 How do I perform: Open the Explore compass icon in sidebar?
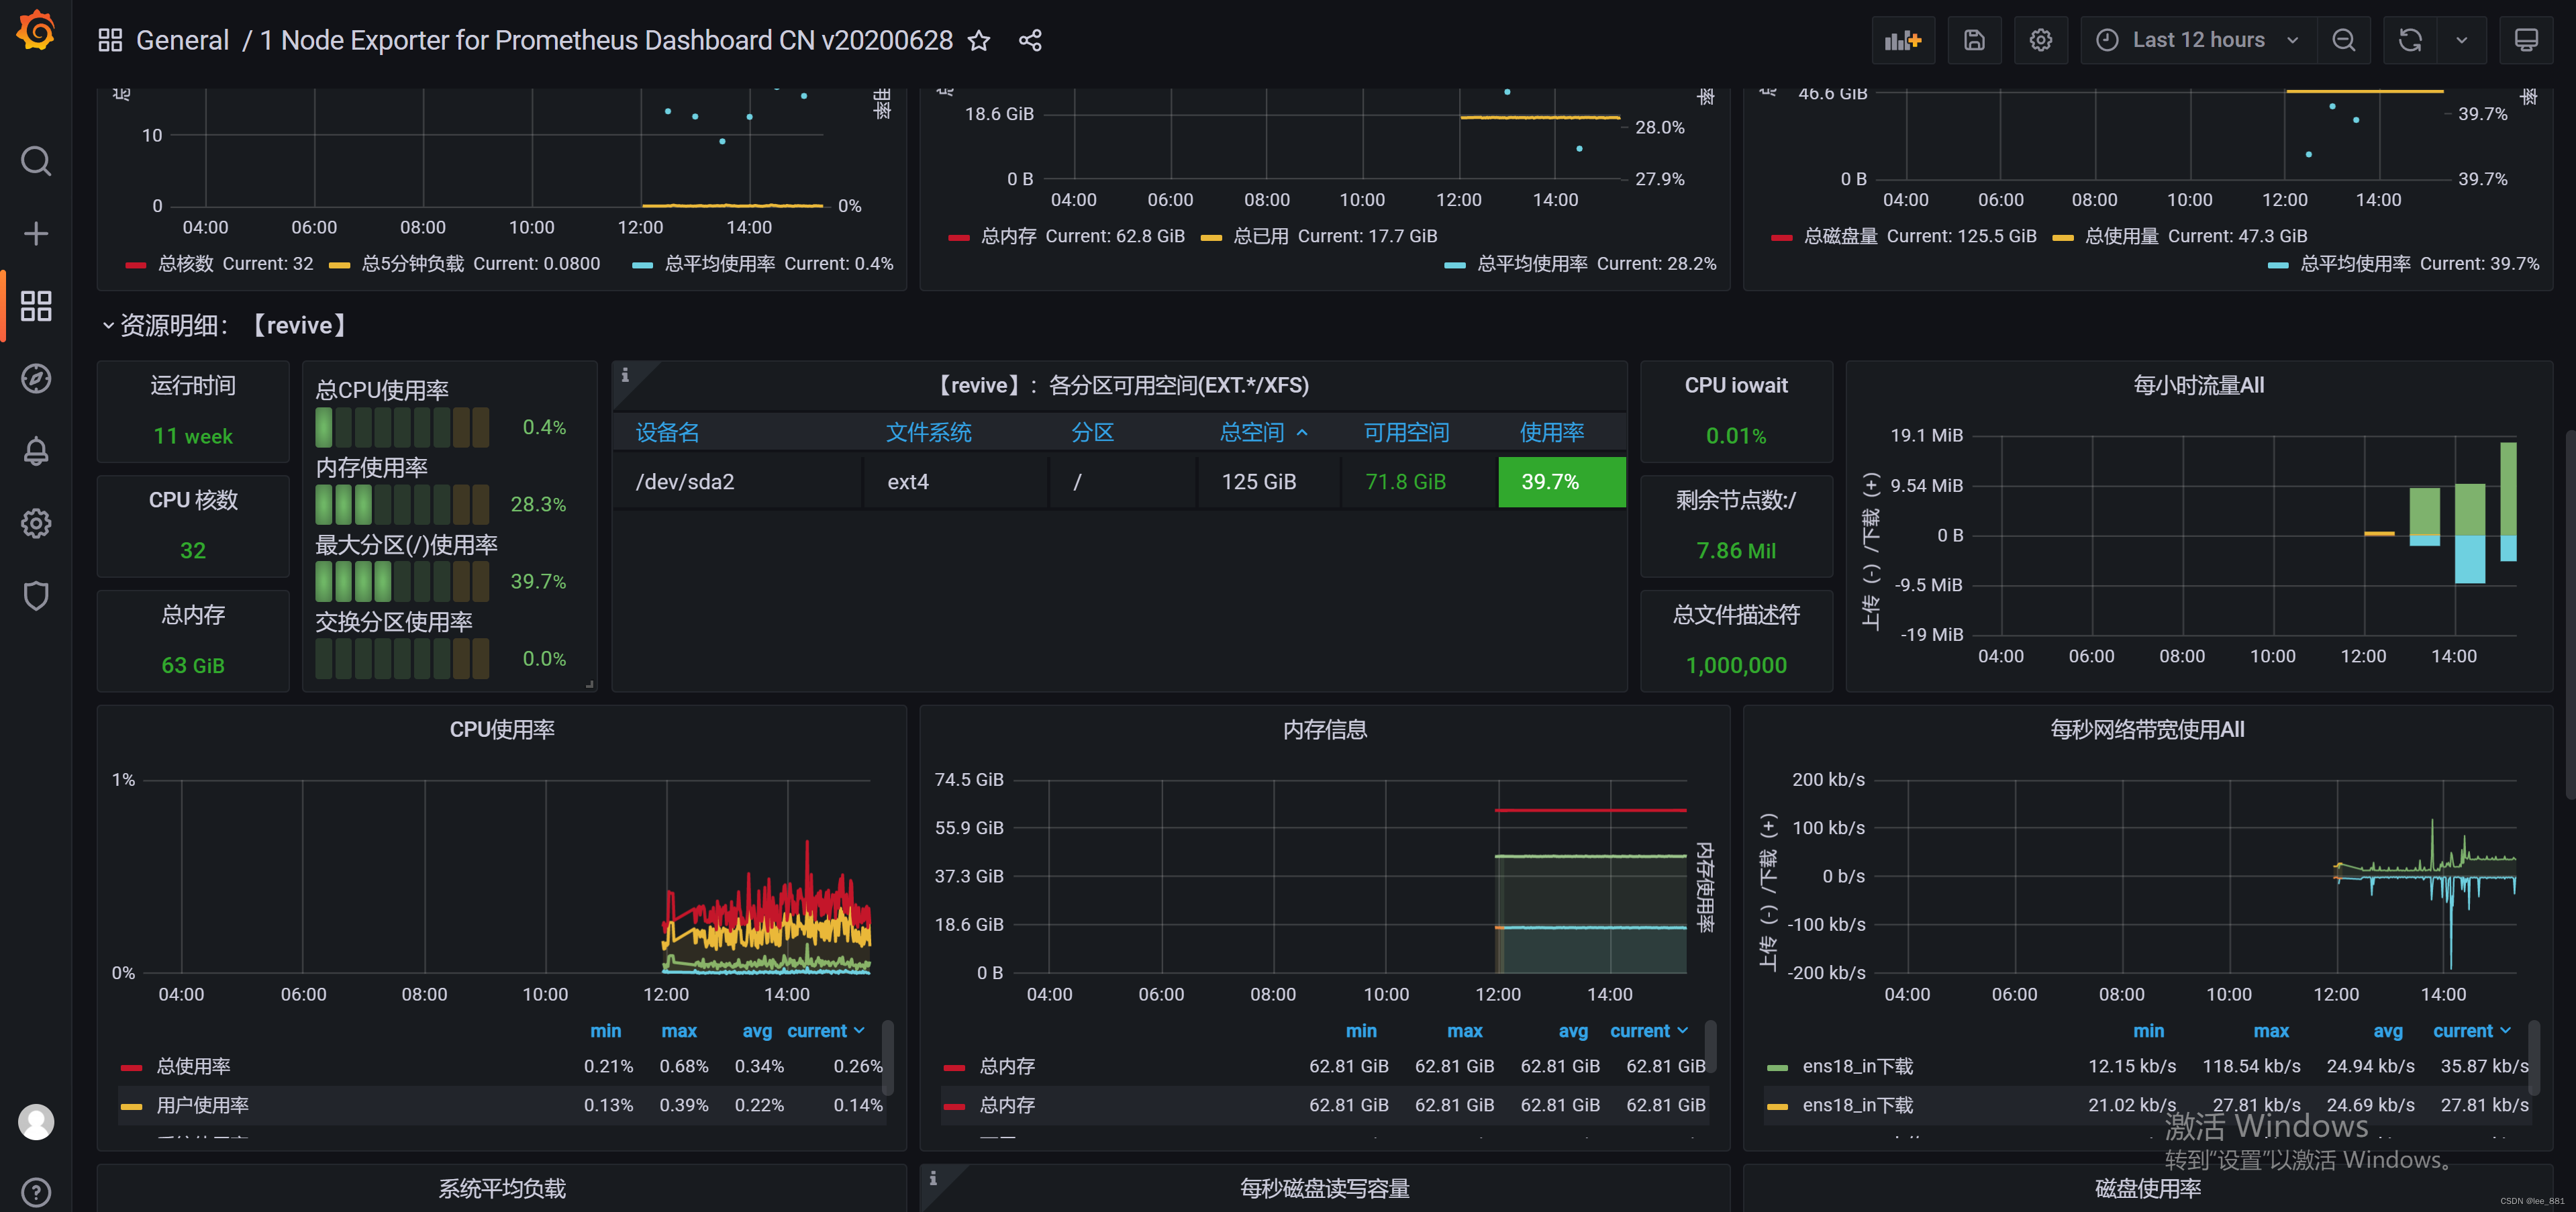coord(36,378)
